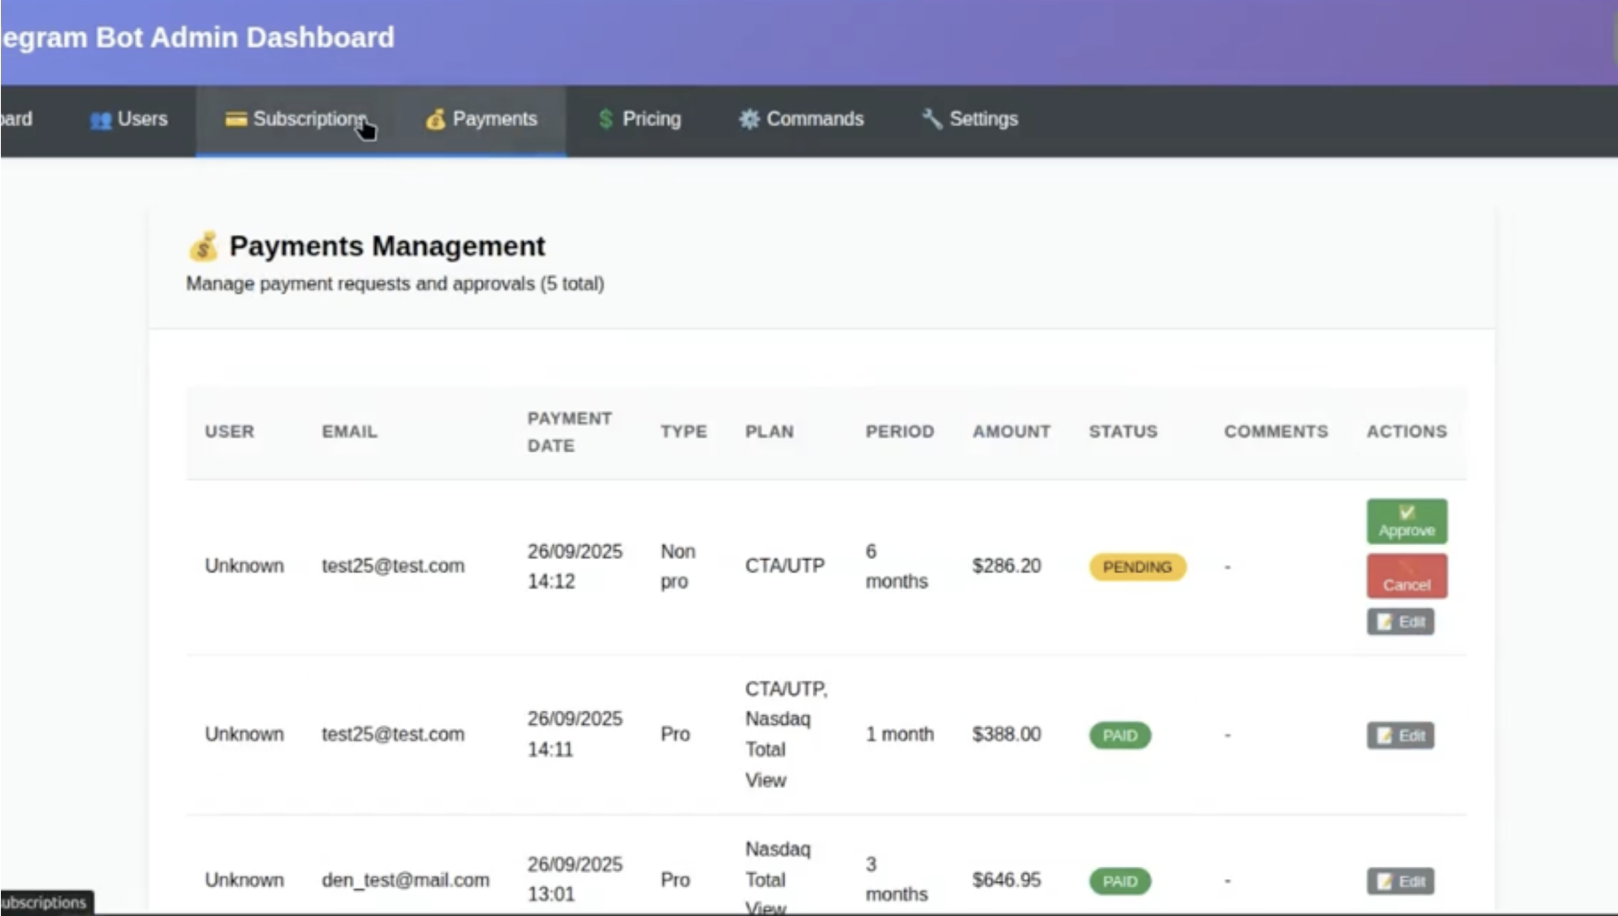Click the ACTIONS column header
1618x916 pixels.
click(1406, 432)
